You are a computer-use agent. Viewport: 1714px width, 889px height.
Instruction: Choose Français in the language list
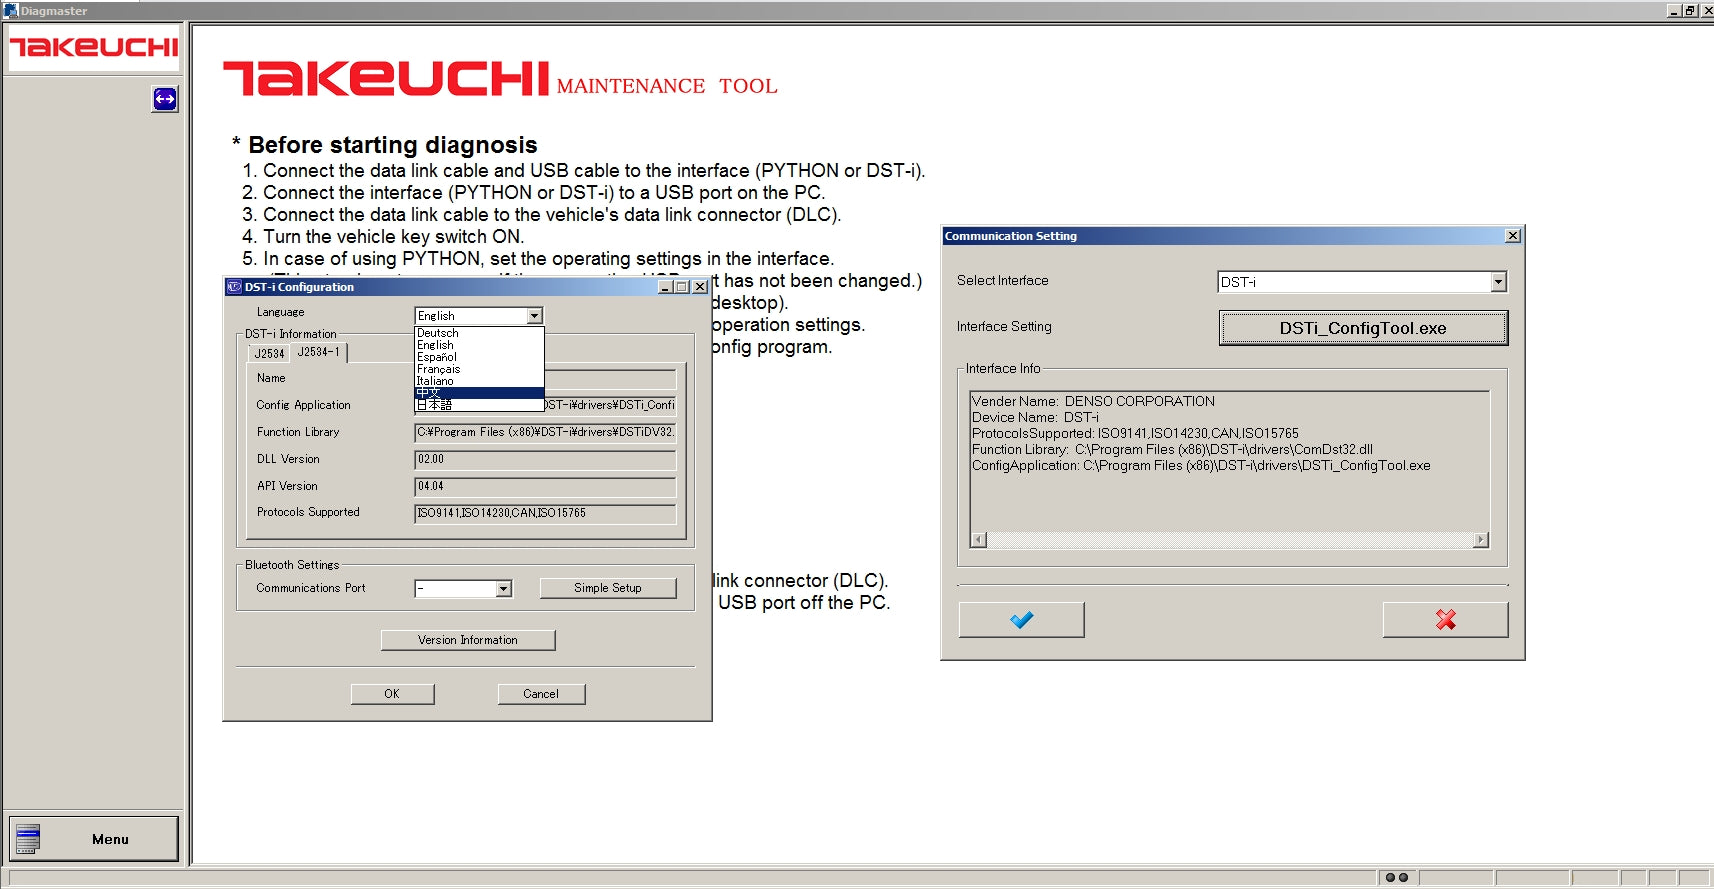point(438,369)
